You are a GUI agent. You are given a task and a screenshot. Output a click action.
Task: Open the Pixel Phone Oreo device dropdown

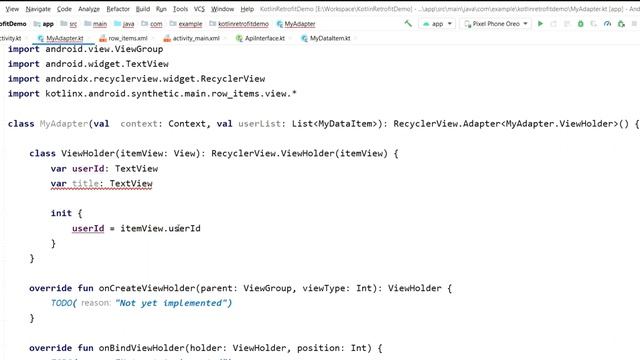[496, 24]
